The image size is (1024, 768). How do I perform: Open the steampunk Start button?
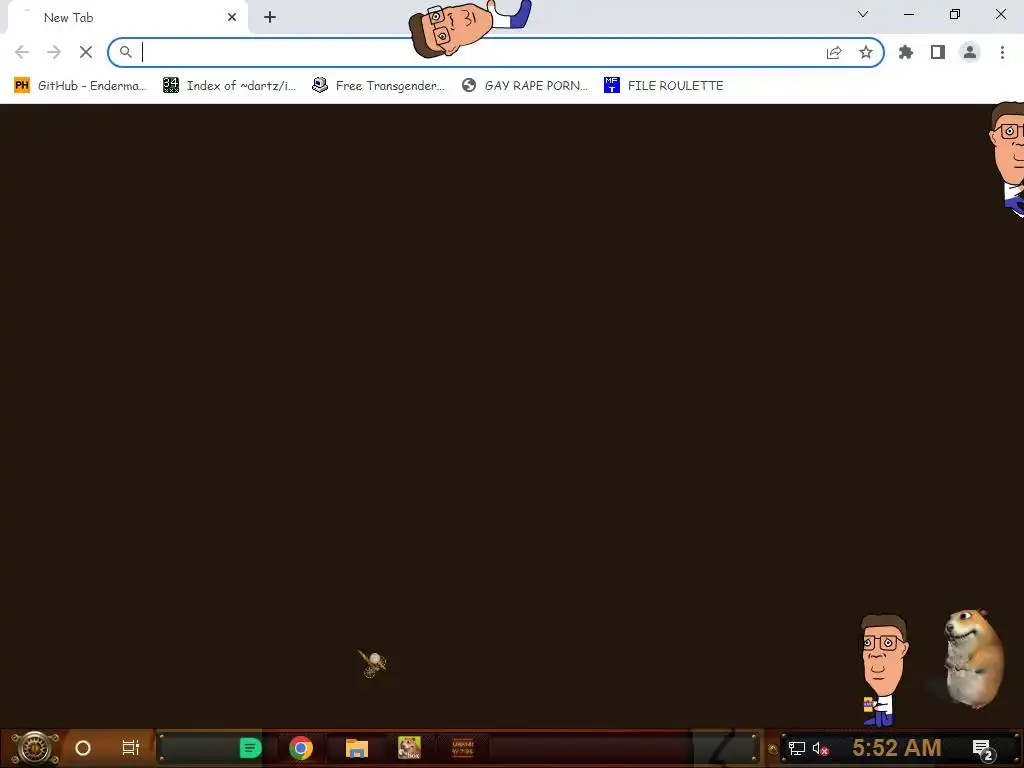(x=35, y=748)
